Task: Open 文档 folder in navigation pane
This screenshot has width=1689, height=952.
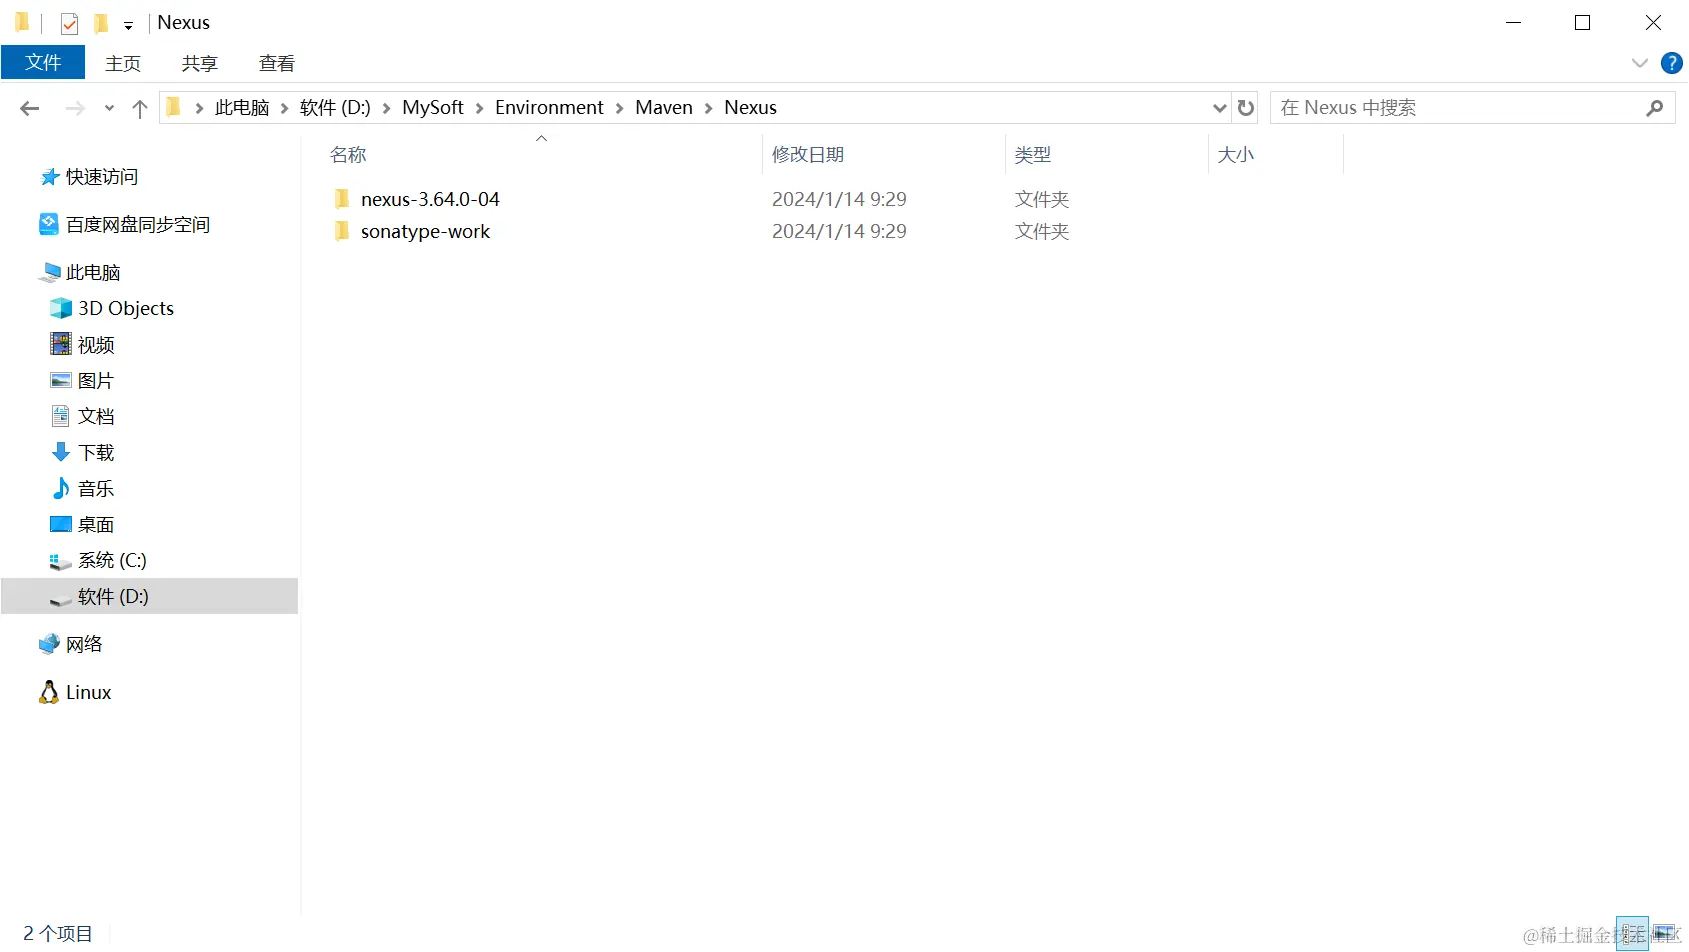Action: pyautogui.click(x=96, y=416)
